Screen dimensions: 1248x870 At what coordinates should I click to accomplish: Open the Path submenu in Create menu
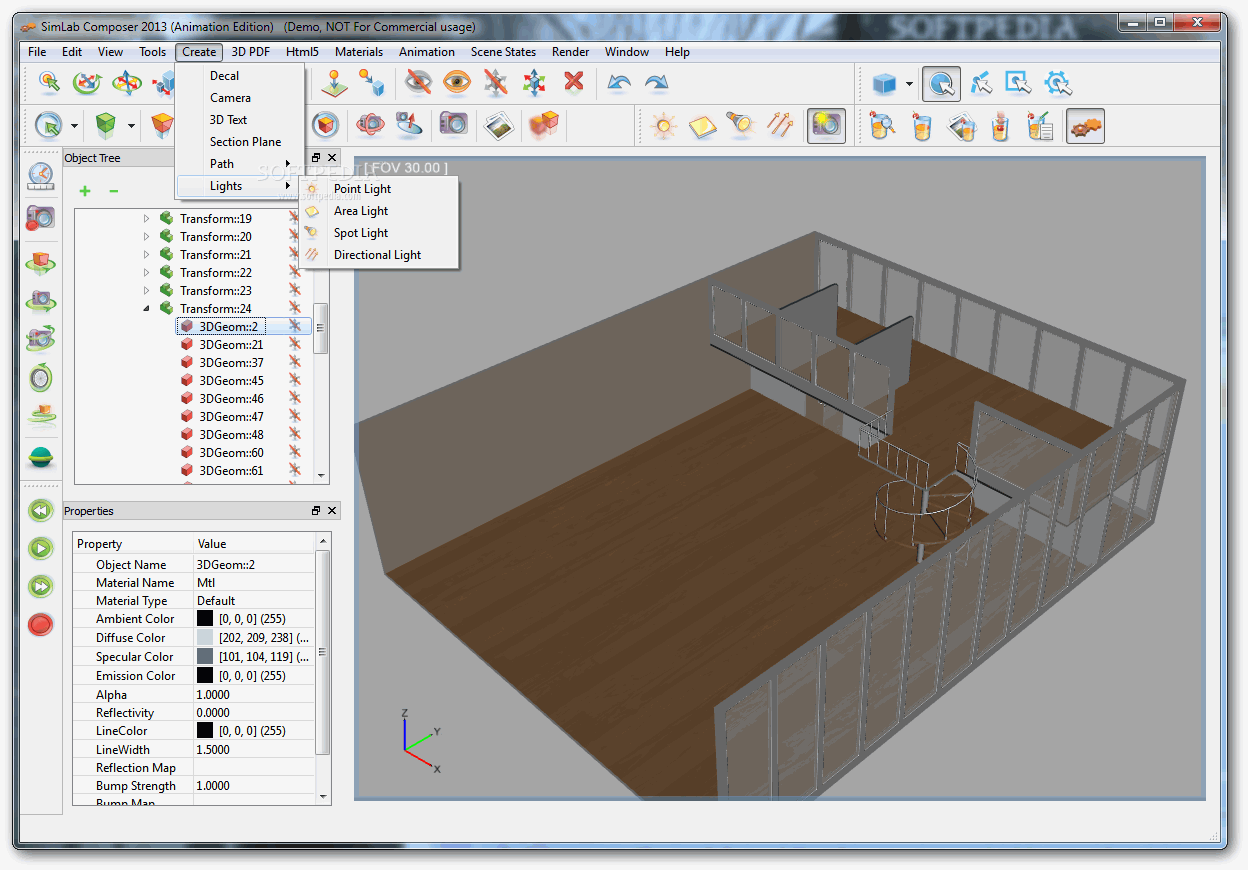click(240, 163)
